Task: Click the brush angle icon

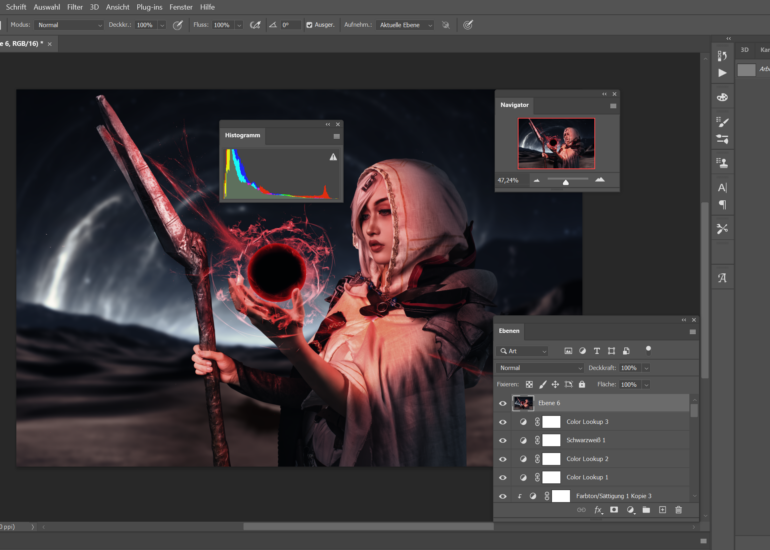Action: pos(273,25)
